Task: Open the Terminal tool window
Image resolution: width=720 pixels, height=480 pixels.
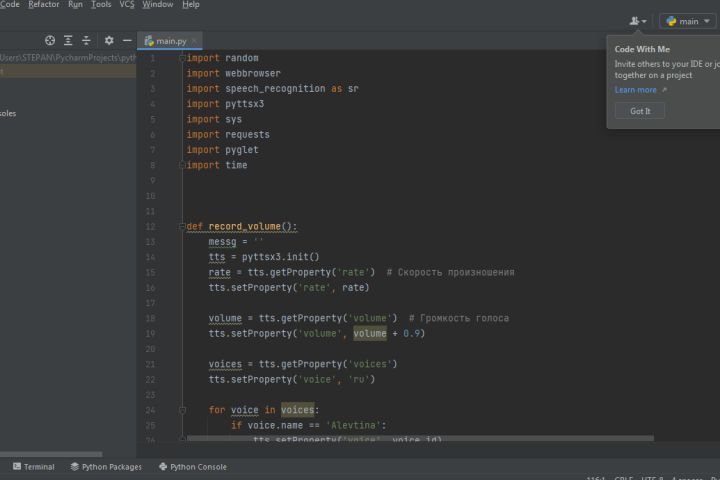Action: pos(34,467)
